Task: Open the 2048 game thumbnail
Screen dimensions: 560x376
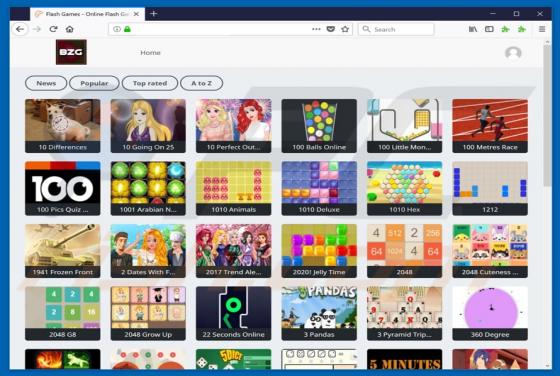Action: [404, 251]
